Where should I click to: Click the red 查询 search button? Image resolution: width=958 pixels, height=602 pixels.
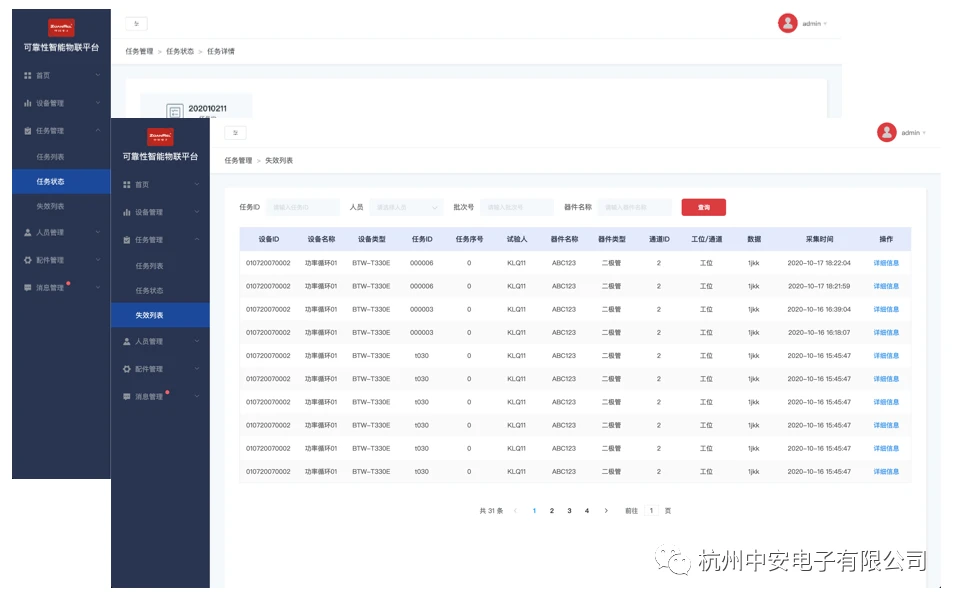[x=703, y=207]
